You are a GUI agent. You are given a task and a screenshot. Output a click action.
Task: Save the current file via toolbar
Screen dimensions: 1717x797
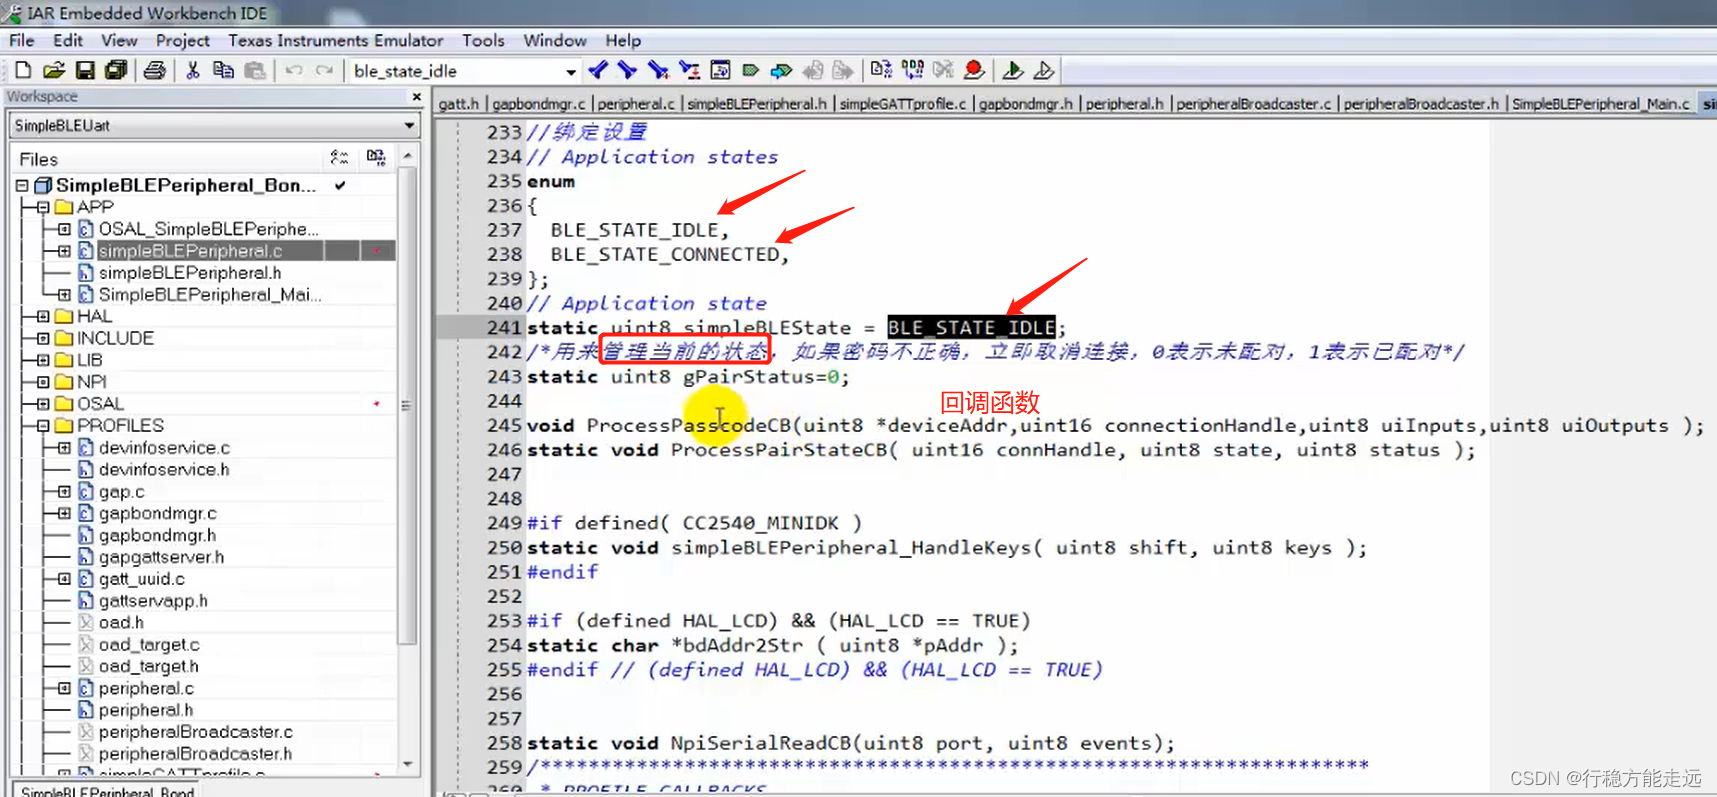coord(85,70)
